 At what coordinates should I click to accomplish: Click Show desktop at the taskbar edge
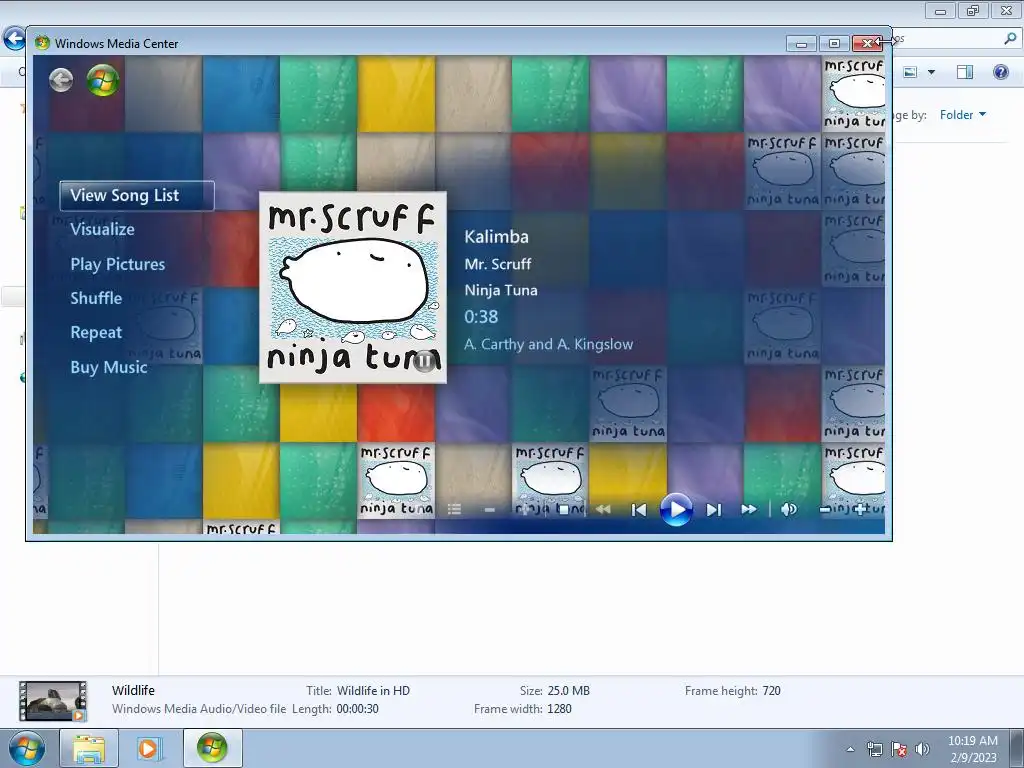(1018, 749)
